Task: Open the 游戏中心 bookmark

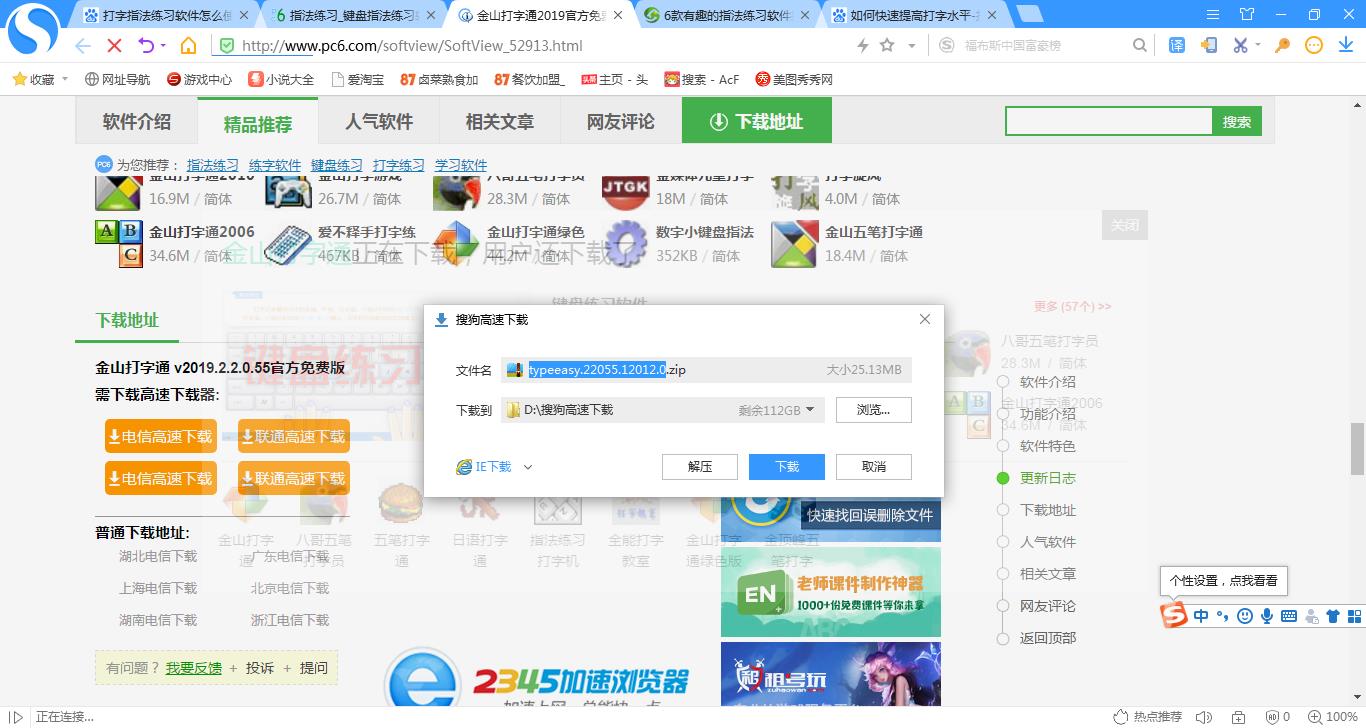Action: click(x=199, y=79)
